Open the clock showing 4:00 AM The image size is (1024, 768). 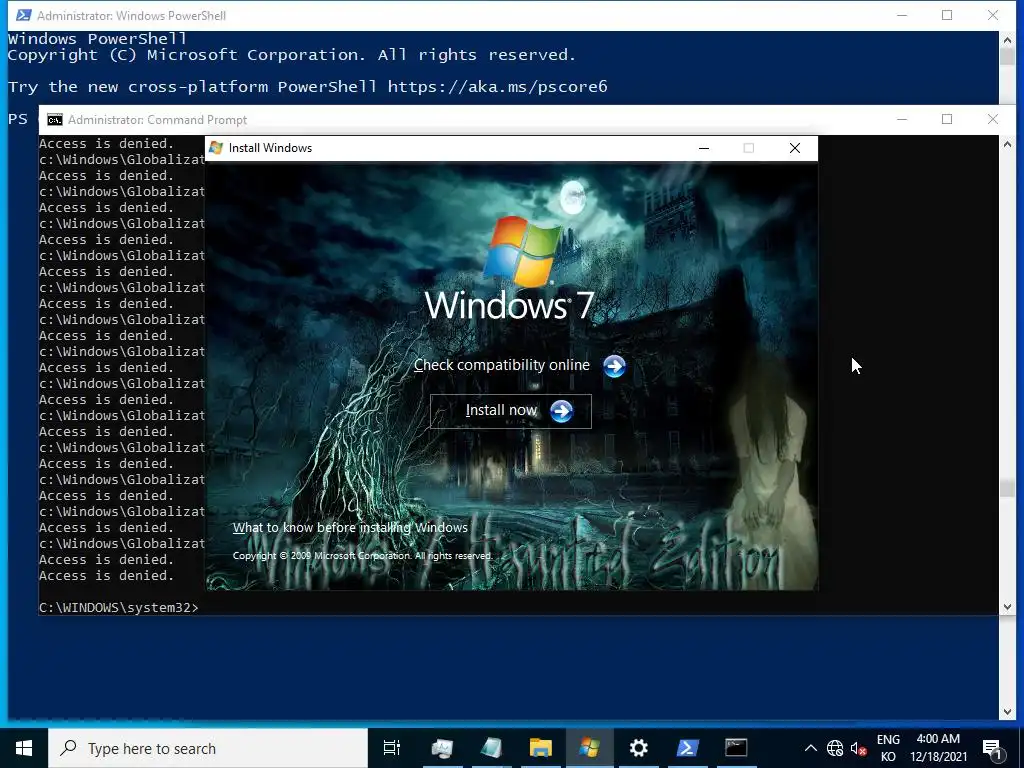[938, 748]
